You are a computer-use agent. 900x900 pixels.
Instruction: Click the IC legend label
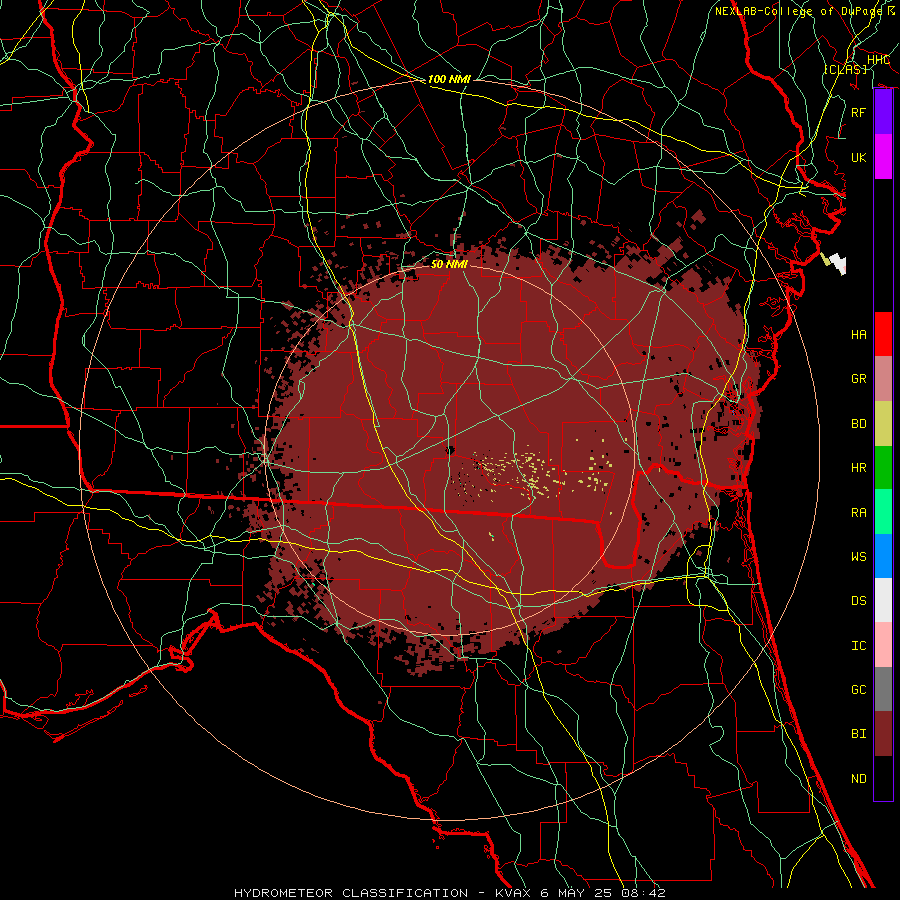[859, 645]
